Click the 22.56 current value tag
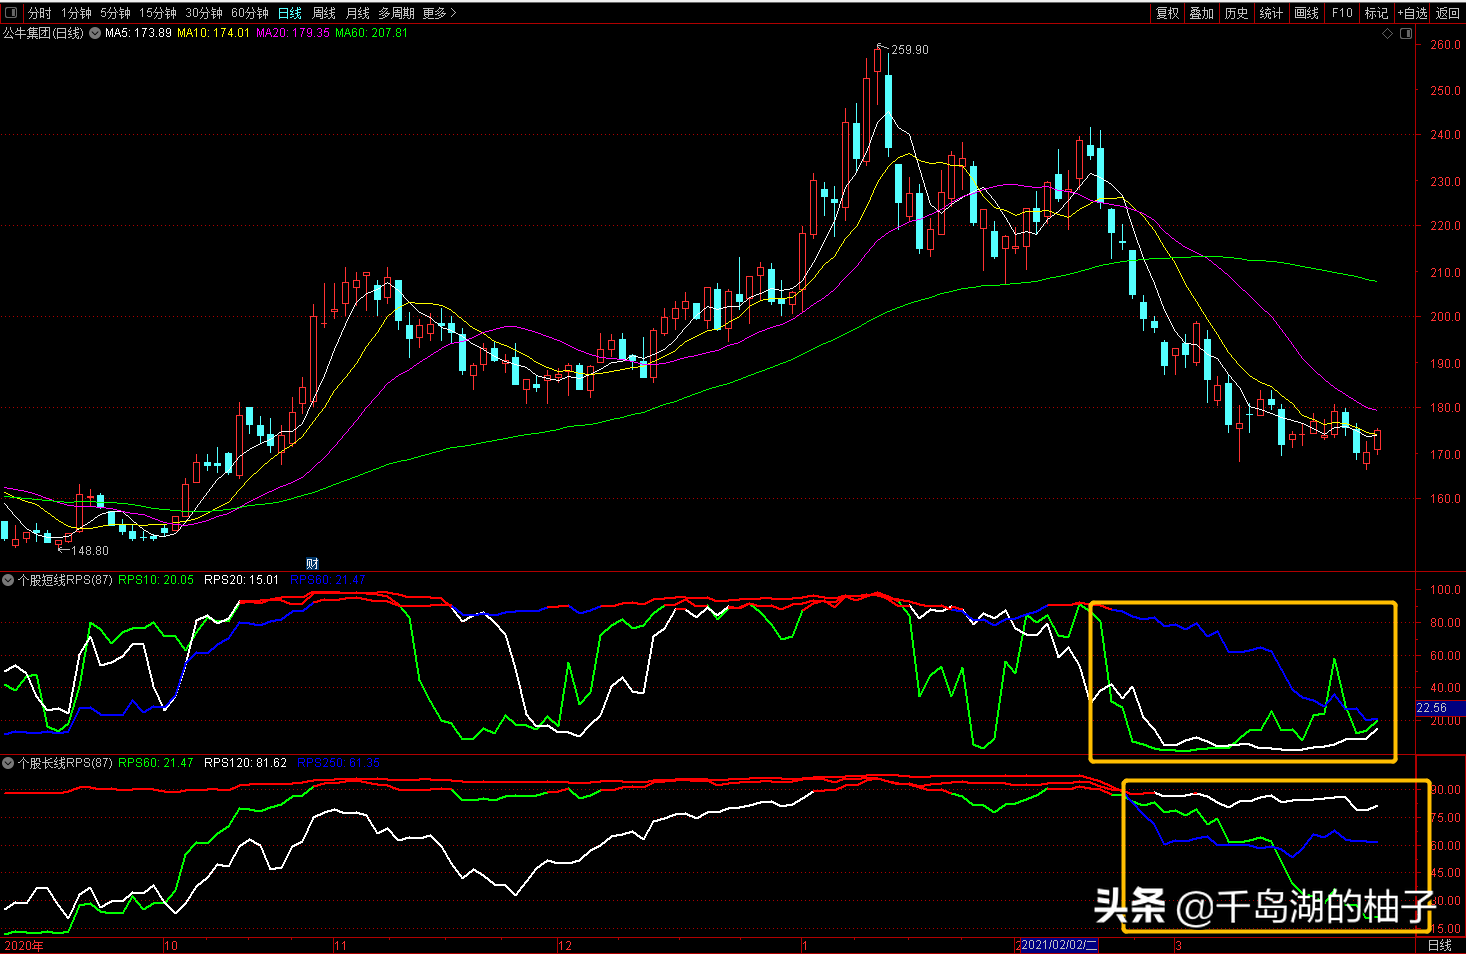Viewport: 1466px width, 954px height. [1431, 708]
